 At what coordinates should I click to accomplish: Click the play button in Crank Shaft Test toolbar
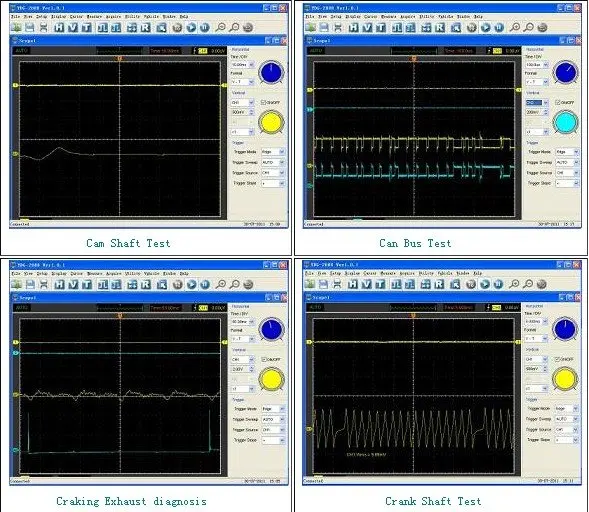[x=485, y=284]
